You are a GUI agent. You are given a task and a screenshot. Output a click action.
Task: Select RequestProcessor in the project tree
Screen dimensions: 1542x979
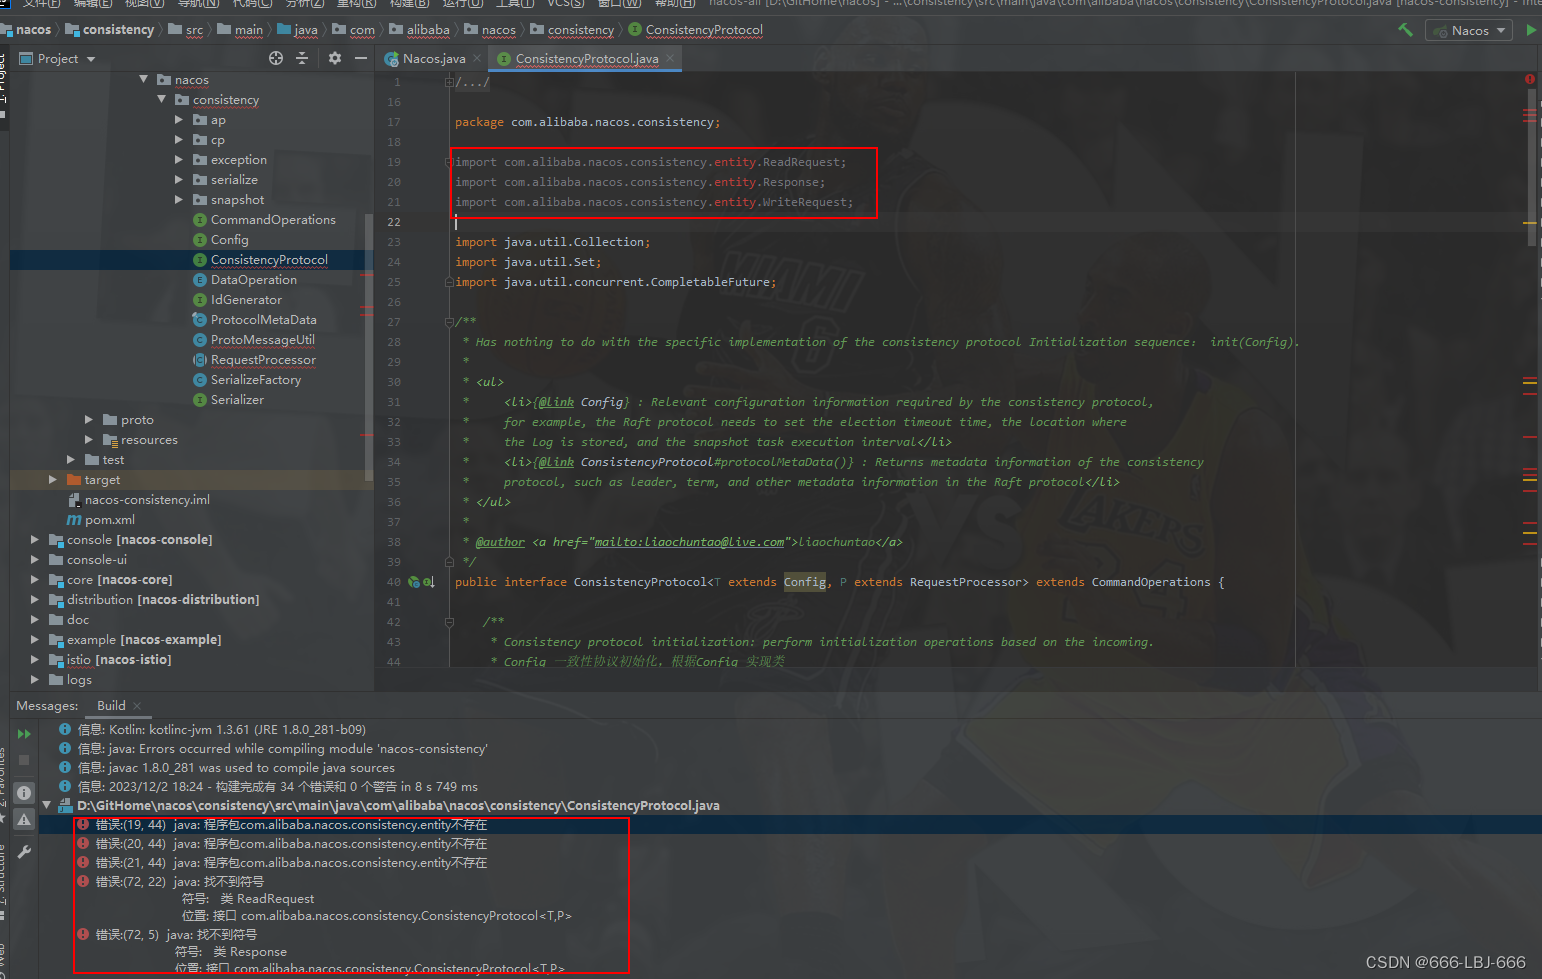(263, 360)
